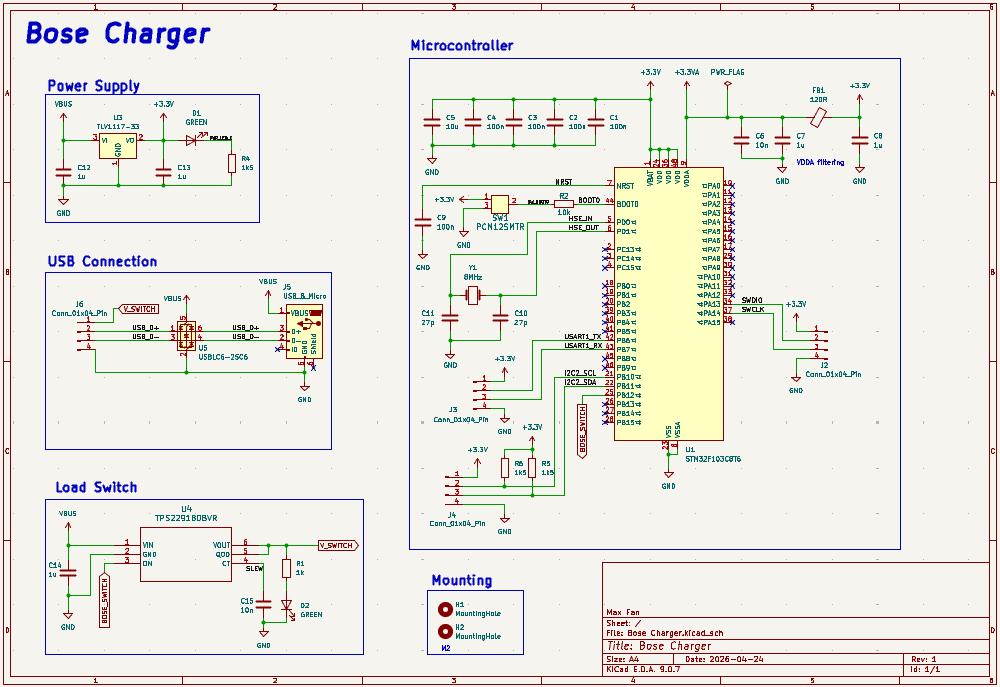Select BOSE_SWITCH label in Load Switch section
This screenshot has width=1000, height=687.
(105, 600)
